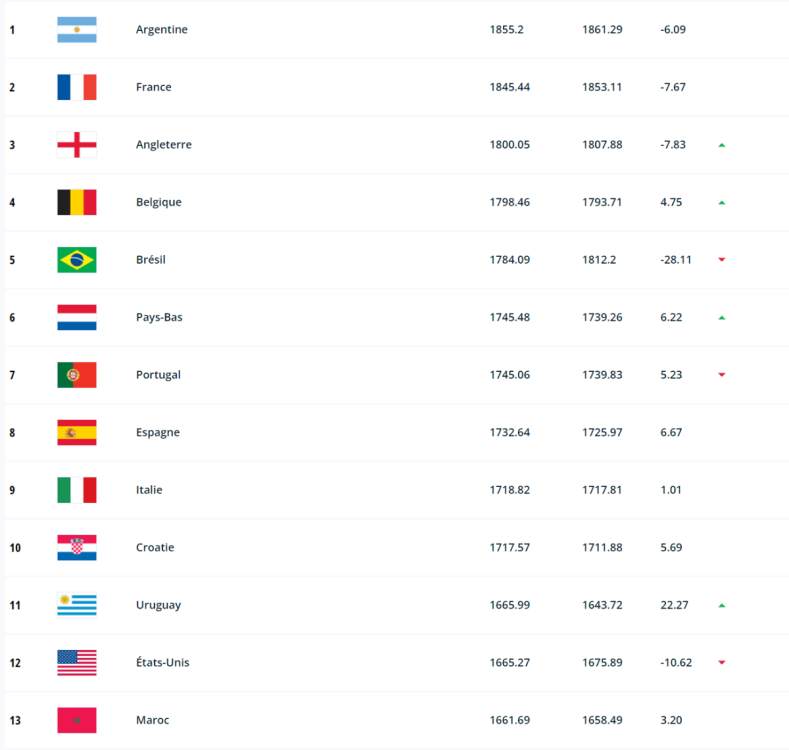Click the Uruguay flag icon
Image resolution: width=789 pixels, height=750 pixels.
coord(77,605)
